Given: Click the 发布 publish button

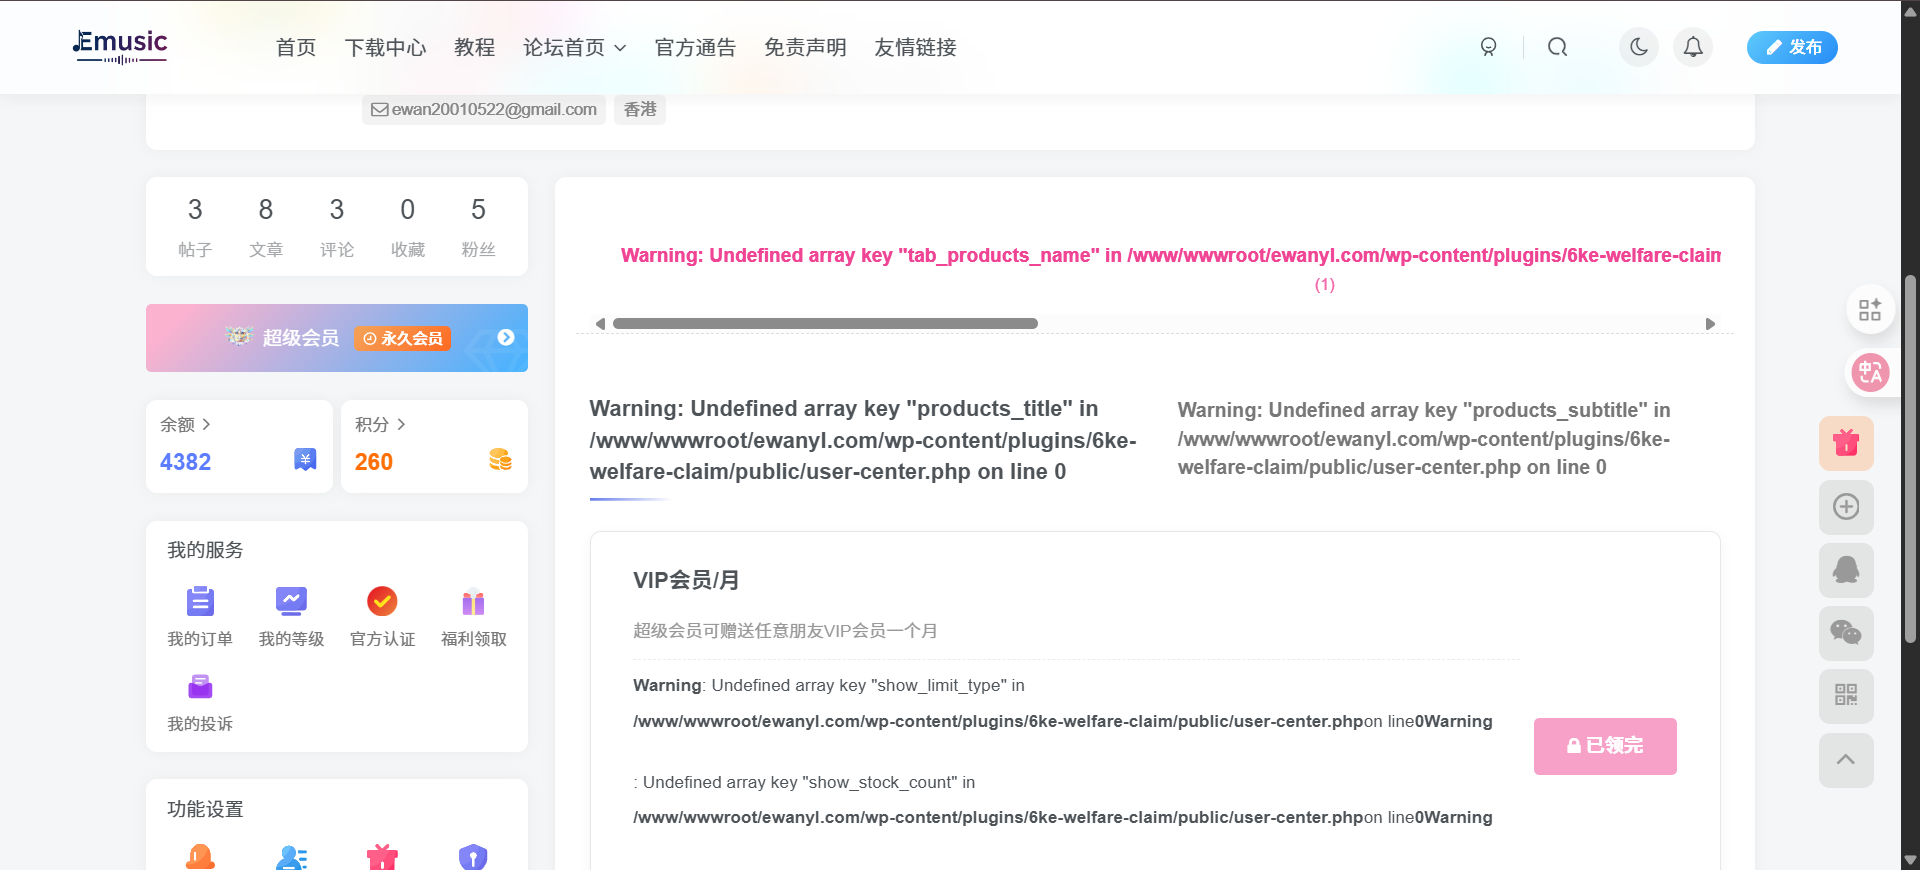Looking at the screenshot, I should [x=1792, y=47].
